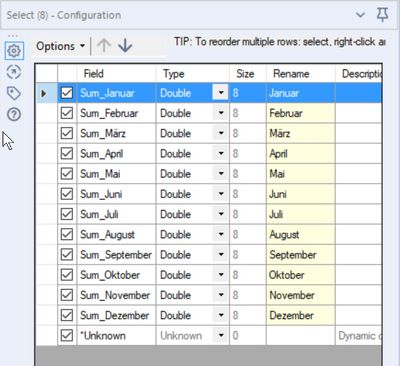Uncheck the Sum_Februar field checkbox
Image resolution: width=400 pixels, height=366 pixels.
(x=67, y=113)
